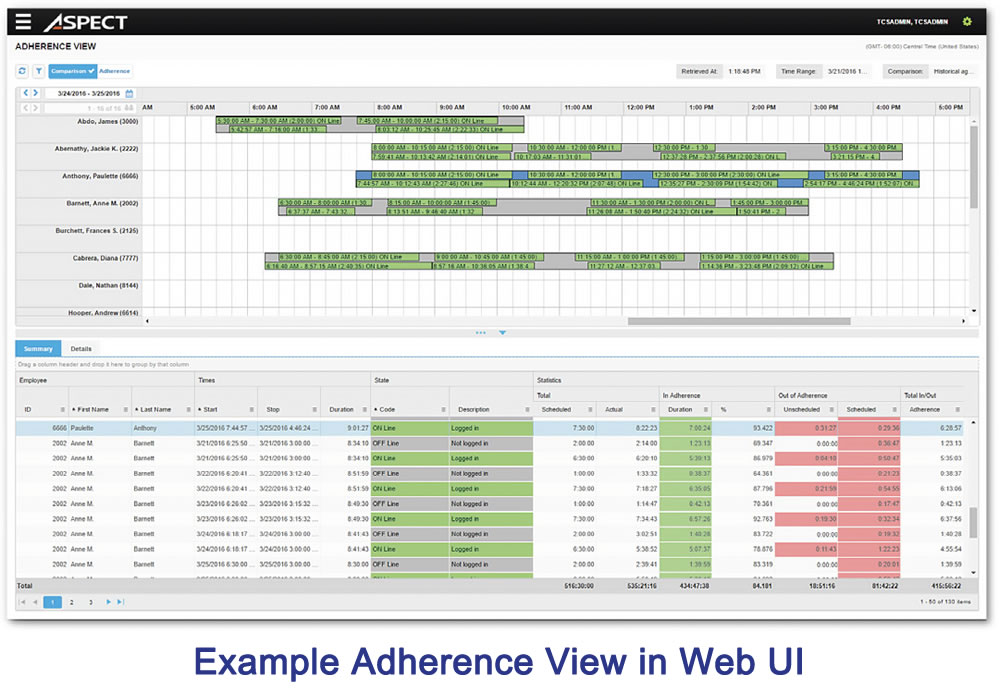The height and width of the screenshot is (700, 1000).
Task: Click the ASPECT logo
Action: [x=86, y=22]
